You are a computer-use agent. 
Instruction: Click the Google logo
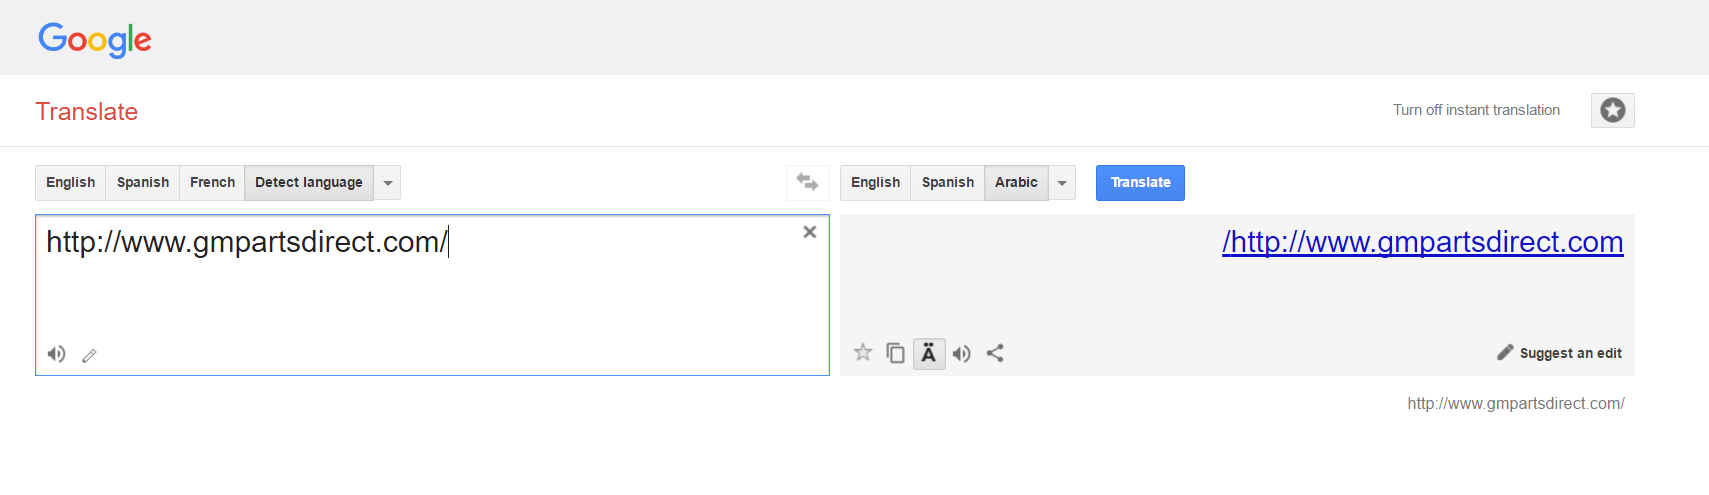click(x=95, y=39)
